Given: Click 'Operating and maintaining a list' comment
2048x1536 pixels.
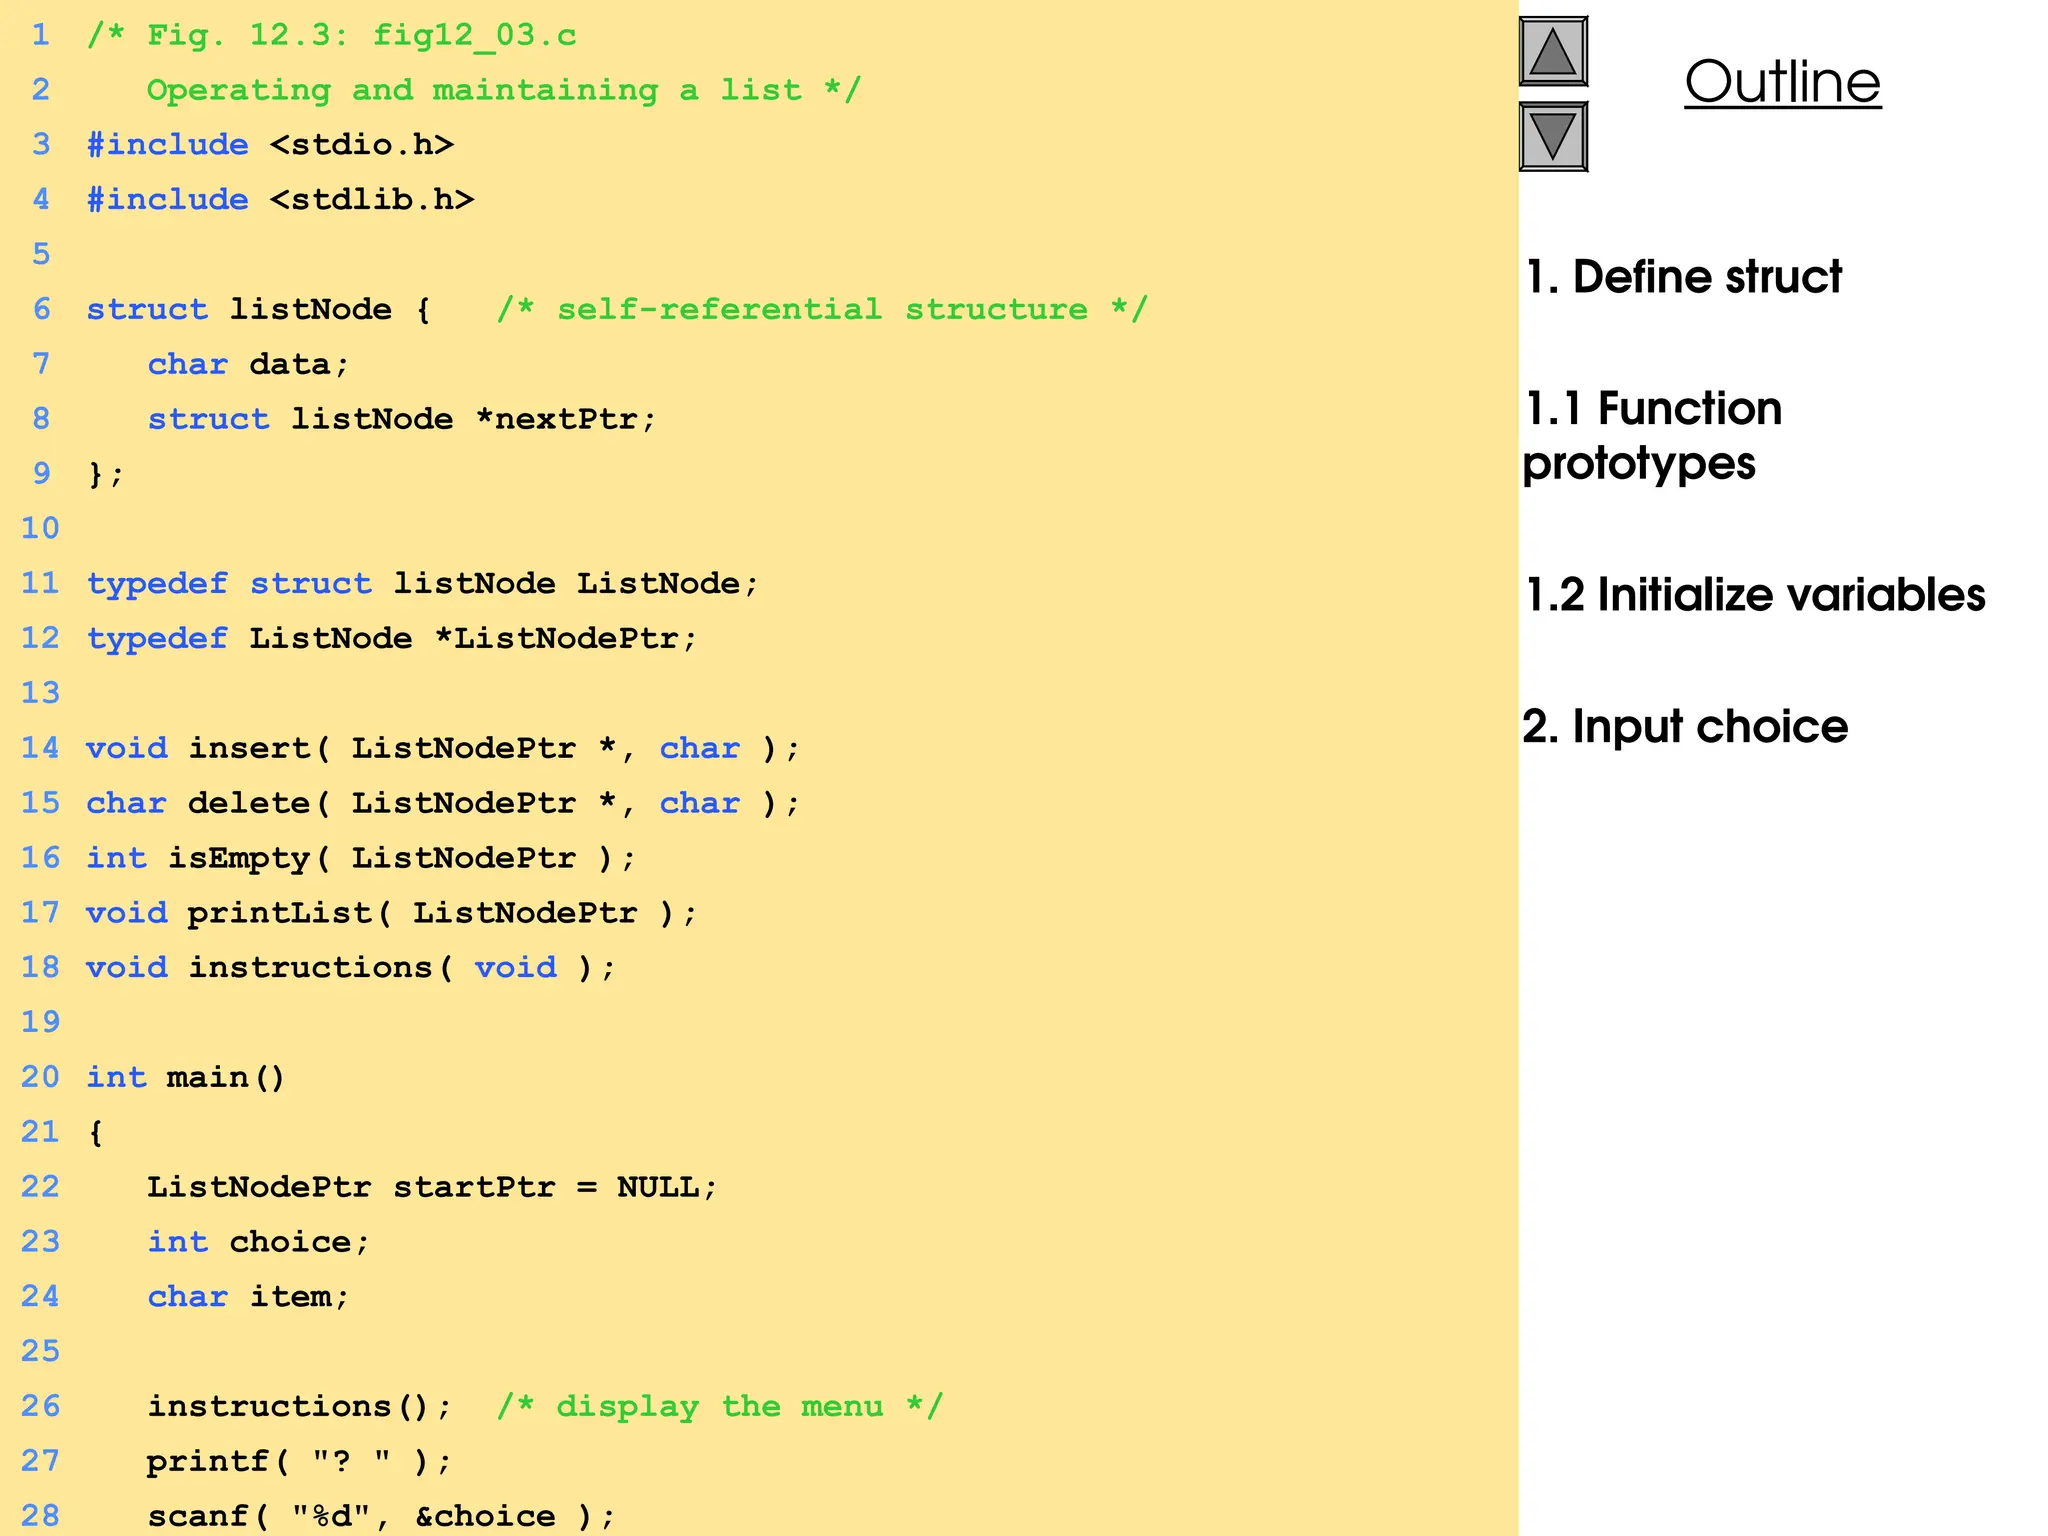Looking at the screenshot, I should tap(503, 91).
